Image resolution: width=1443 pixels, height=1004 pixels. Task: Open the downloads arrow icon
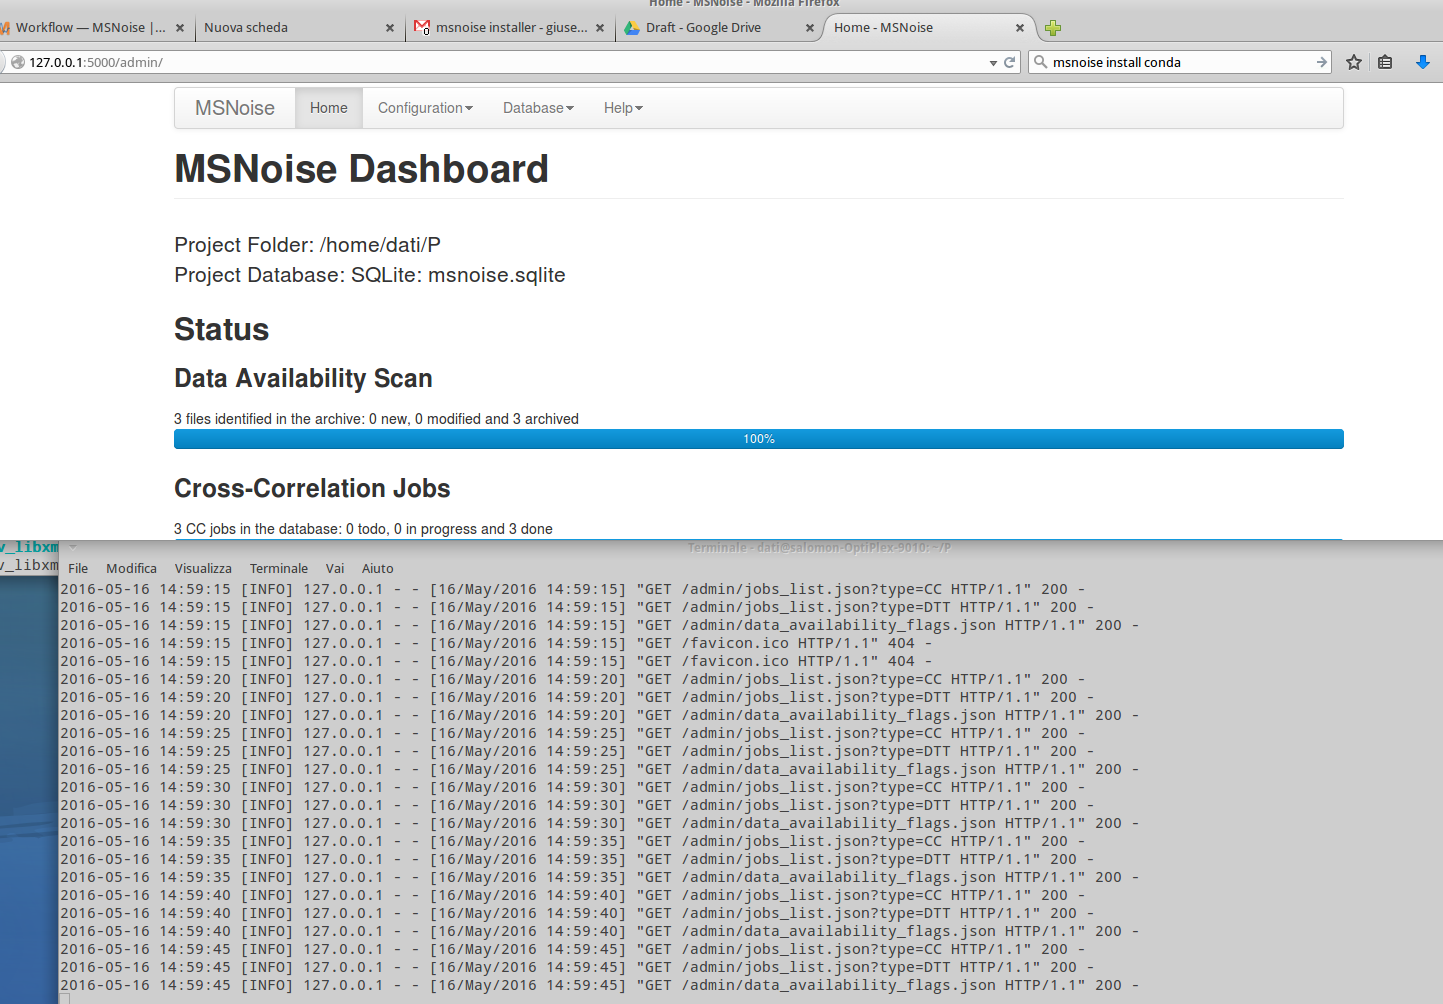[x=1422, y=62]
